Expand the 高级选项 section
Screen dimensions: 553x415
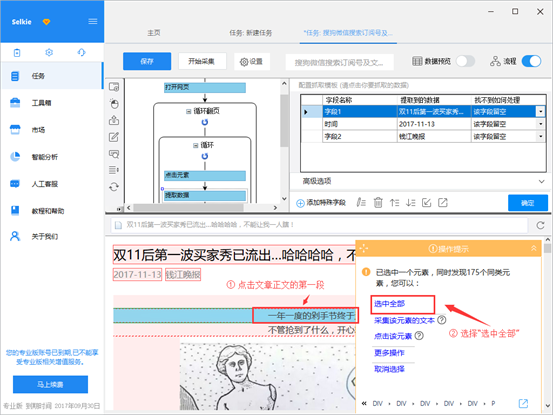541,181
